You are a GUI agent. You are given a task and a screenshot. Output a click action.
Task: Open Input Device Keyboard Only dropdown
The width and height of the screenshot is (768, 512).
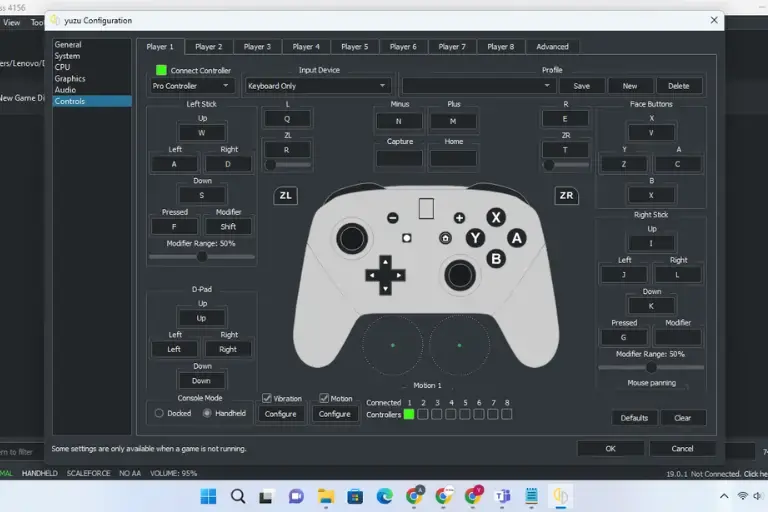coord(318,86)
